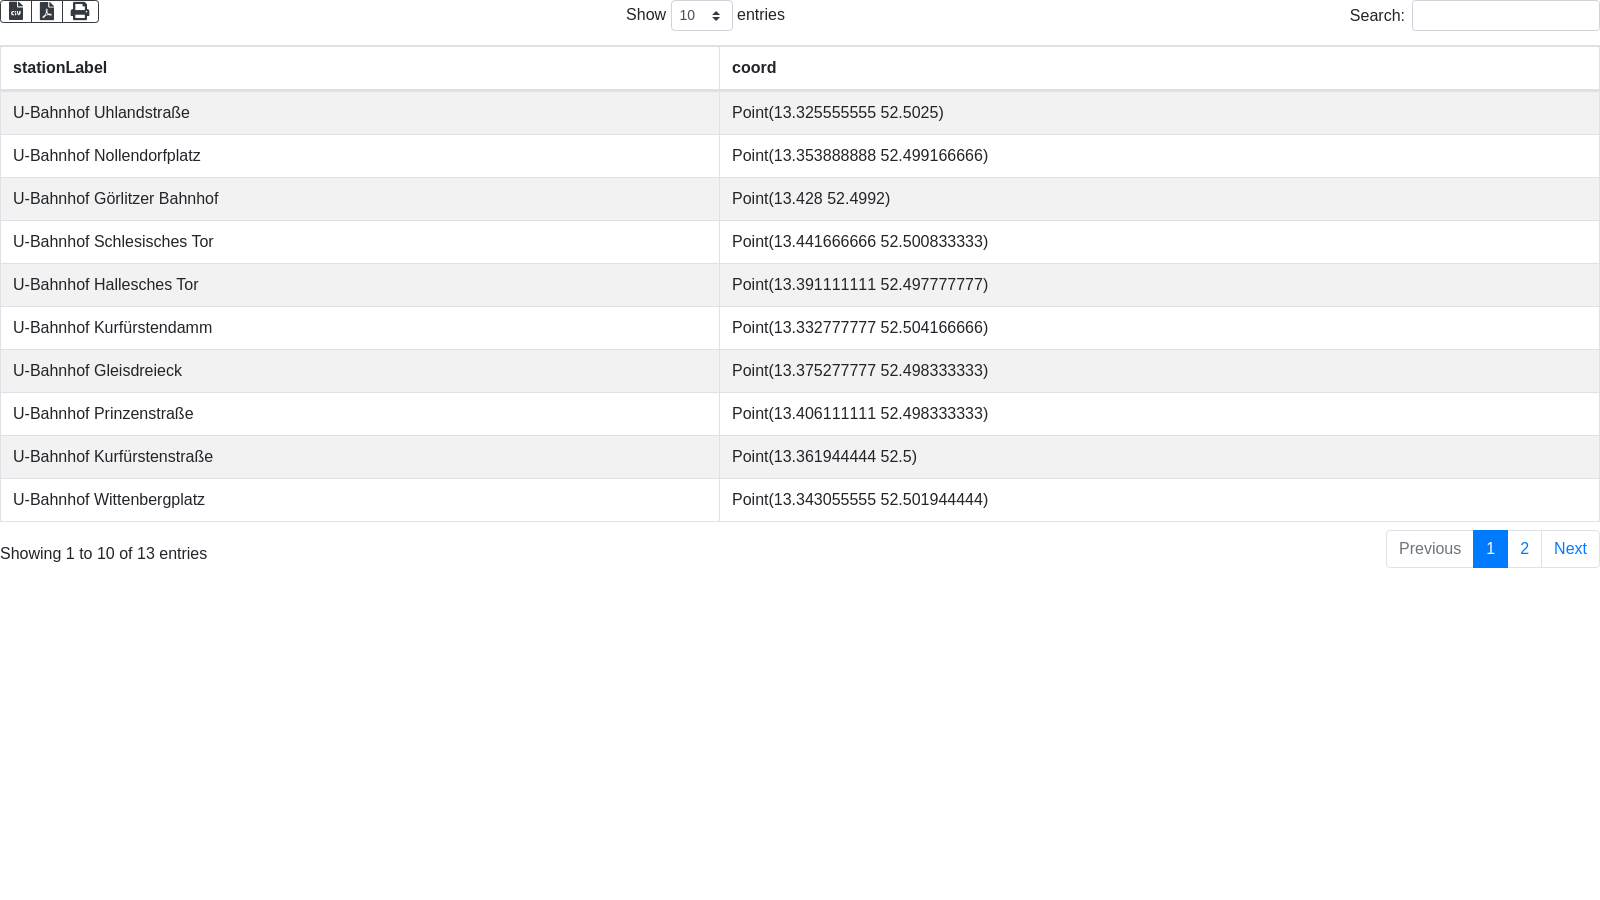The width and height of the screenshot is (1600, 900).
Task: Select the U-Bahnhof Uhlandstraße row
Action: point(101,113)
